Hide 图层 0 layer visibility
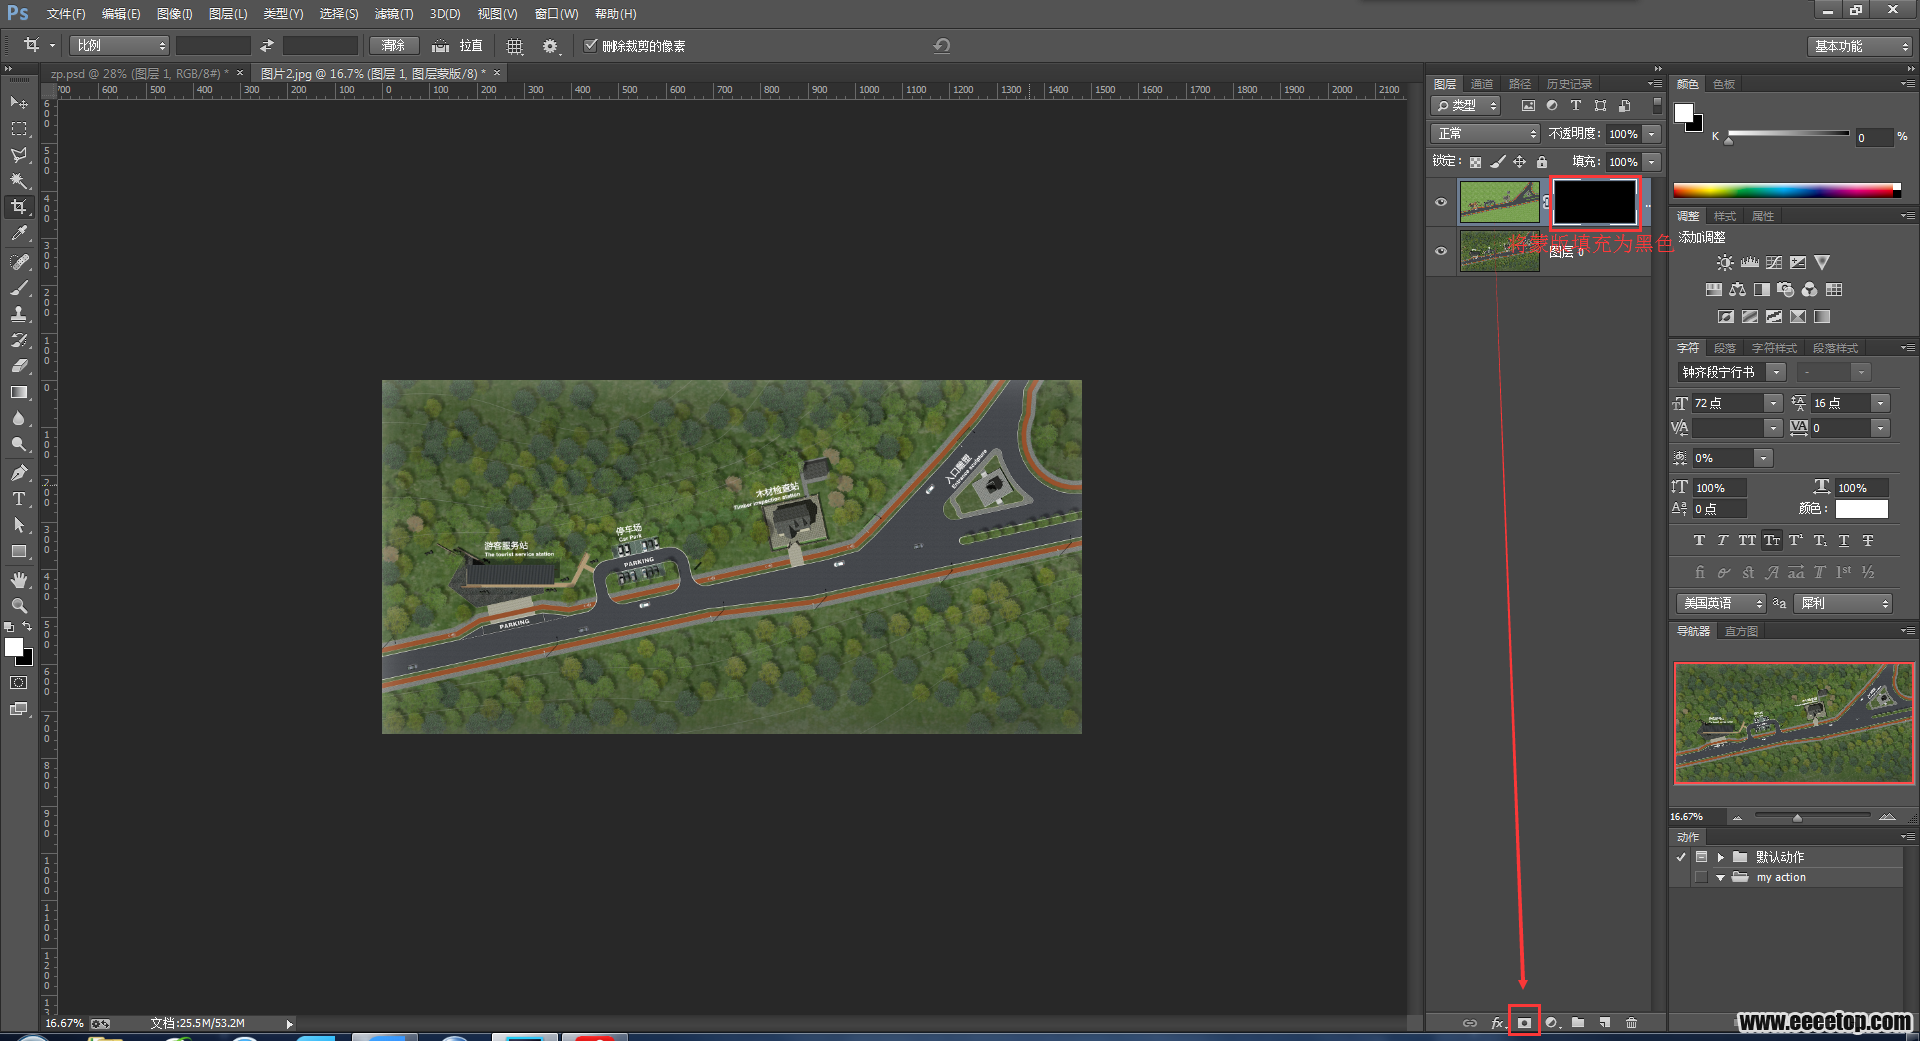 (1441, 251)
